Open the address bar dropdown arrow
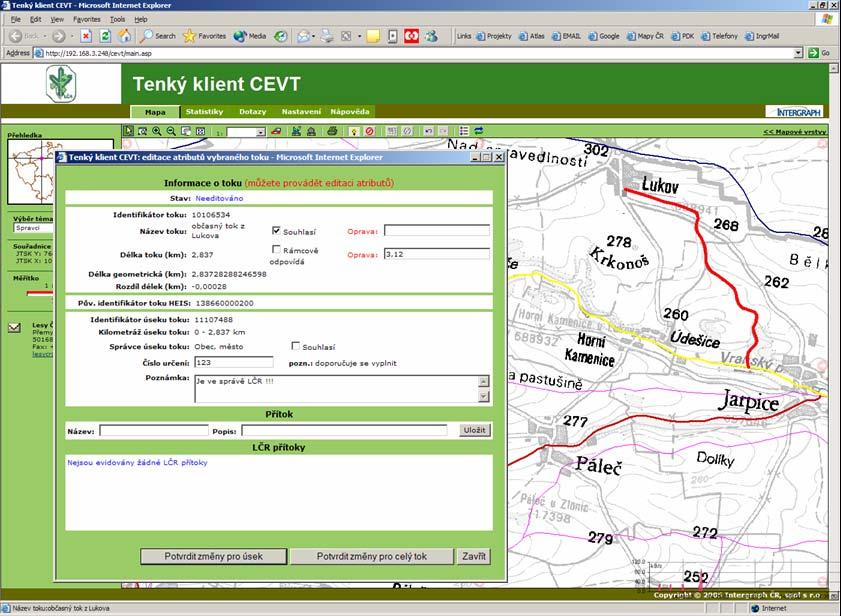Viewport: 841px width, 616px height. 798,53
